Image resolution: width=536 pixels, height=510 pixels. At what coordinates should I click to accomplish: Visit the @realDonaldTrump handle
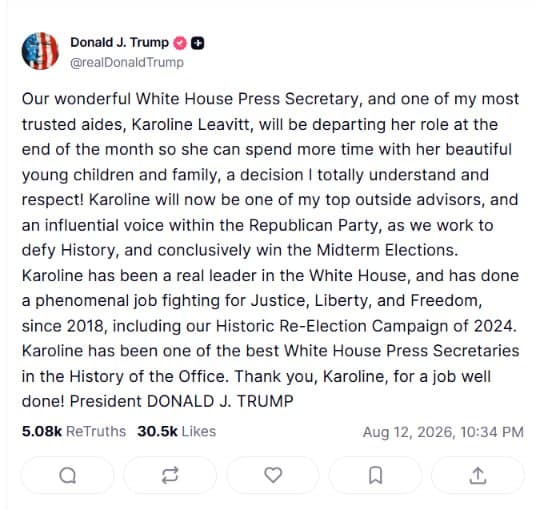[x=127, y=63]
